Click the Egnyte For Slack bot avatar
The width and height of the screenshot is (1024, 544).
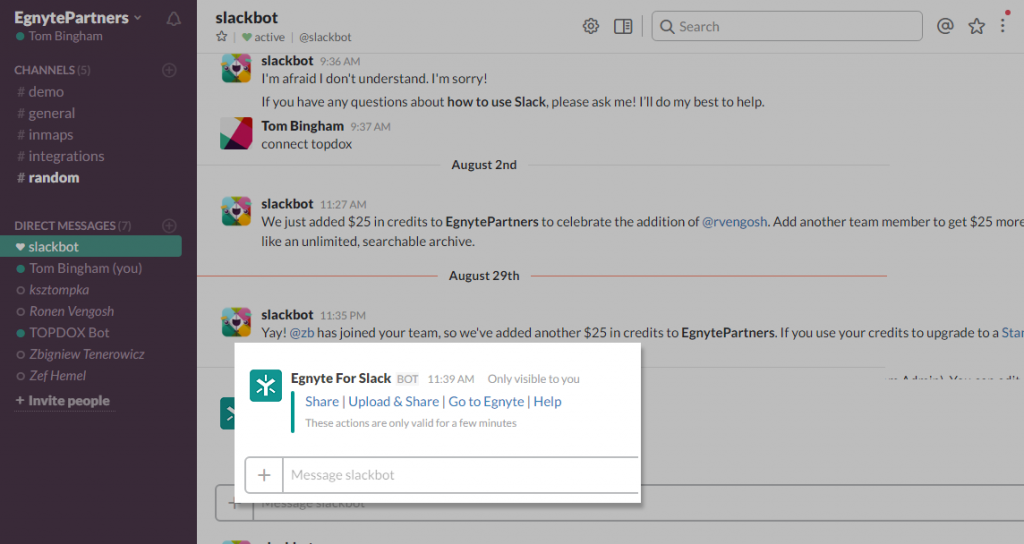point(265,386)
